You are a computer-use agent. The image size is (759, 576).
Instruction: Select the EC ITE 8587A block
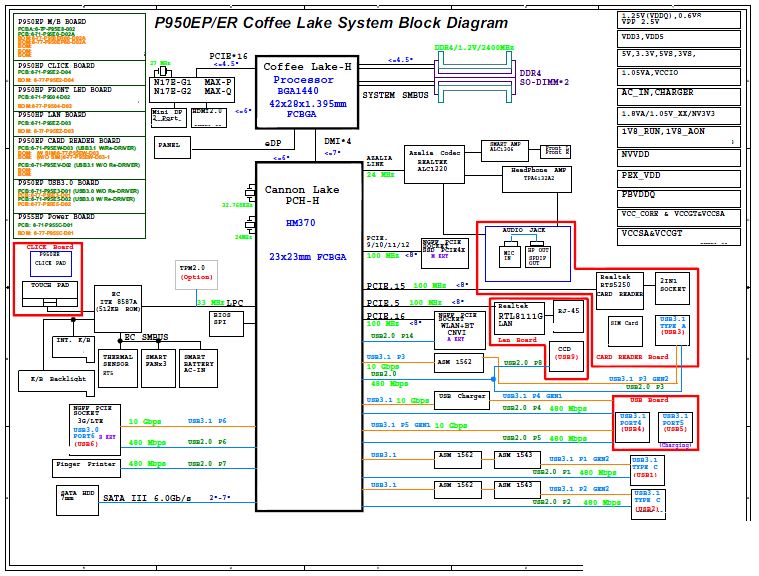(118, 308)
